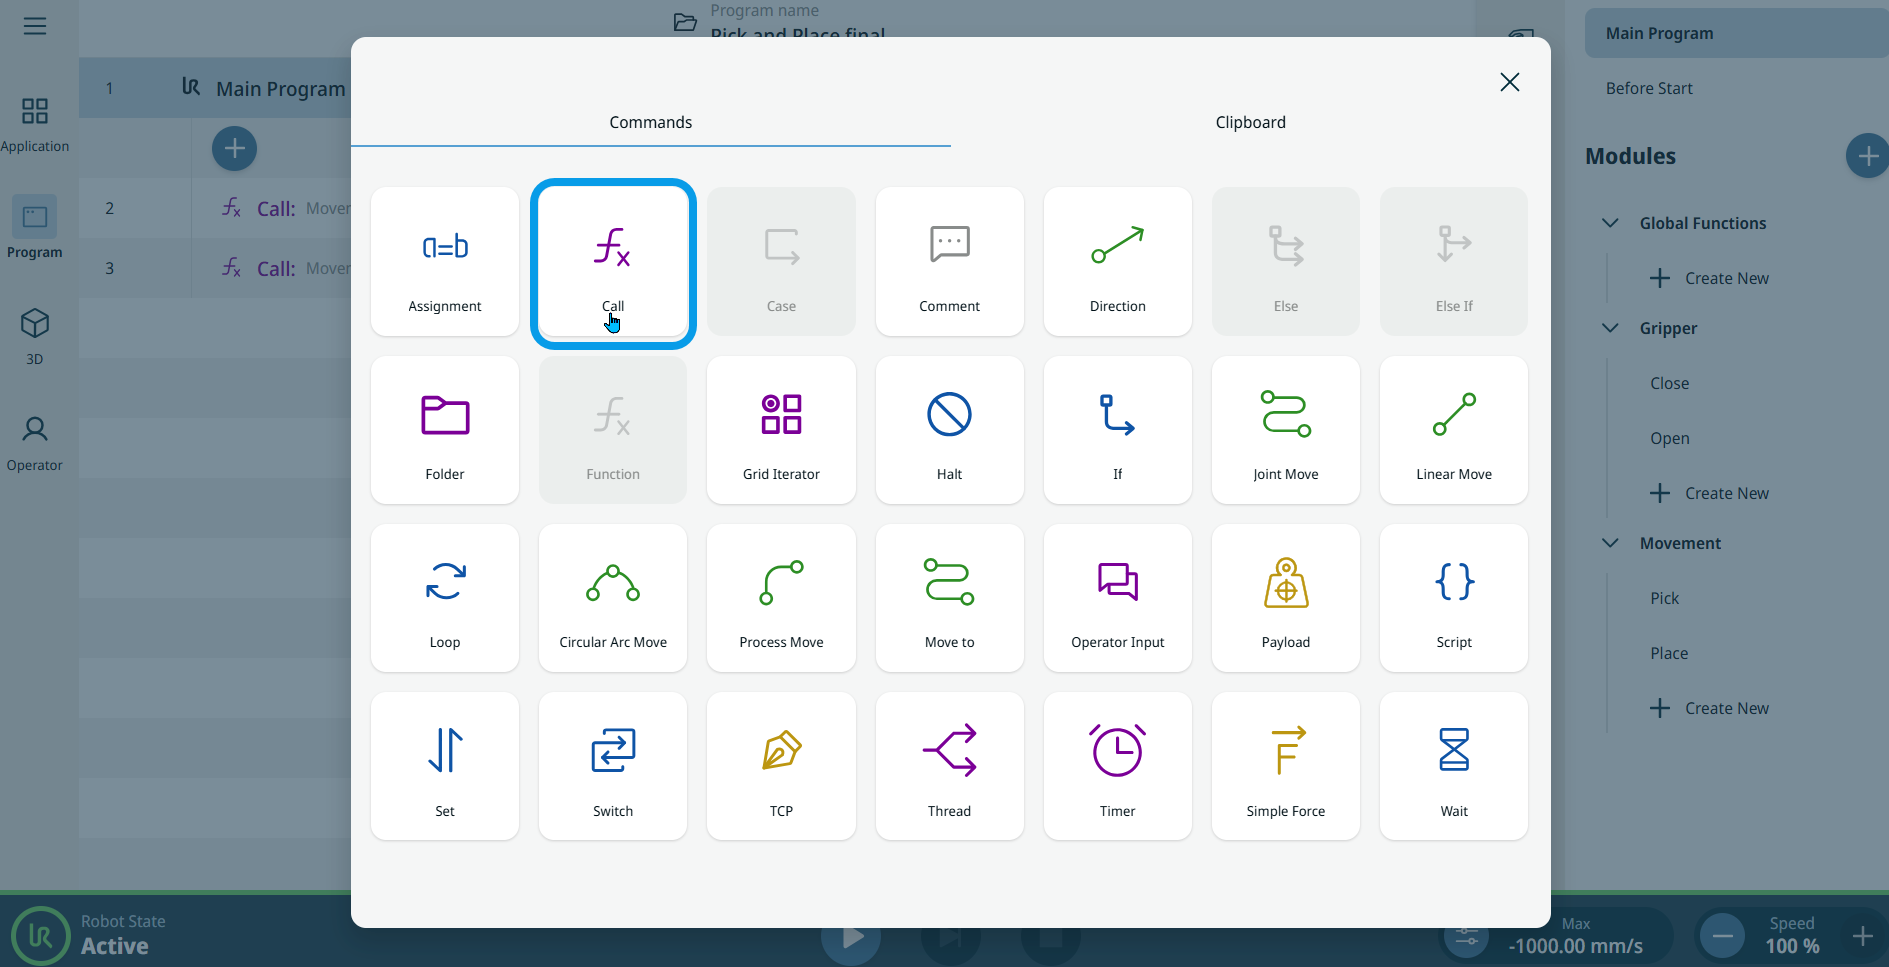Collapse the Gripper module group

(x=1610, y=328)
